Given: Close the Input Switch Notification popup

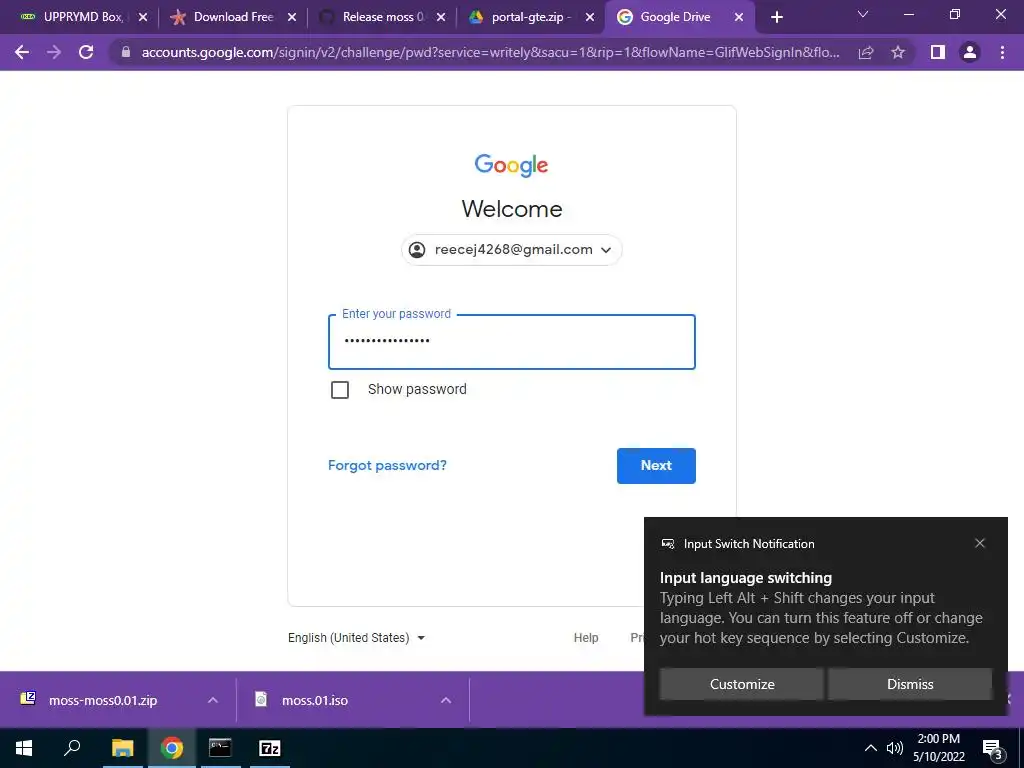Looking at the screenshot, I should 980,543.
